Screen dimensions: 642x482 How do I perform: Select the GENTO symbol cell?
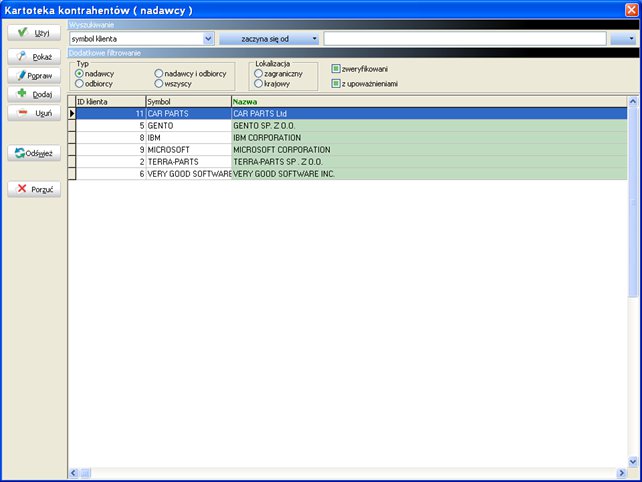tap(189, 126)
